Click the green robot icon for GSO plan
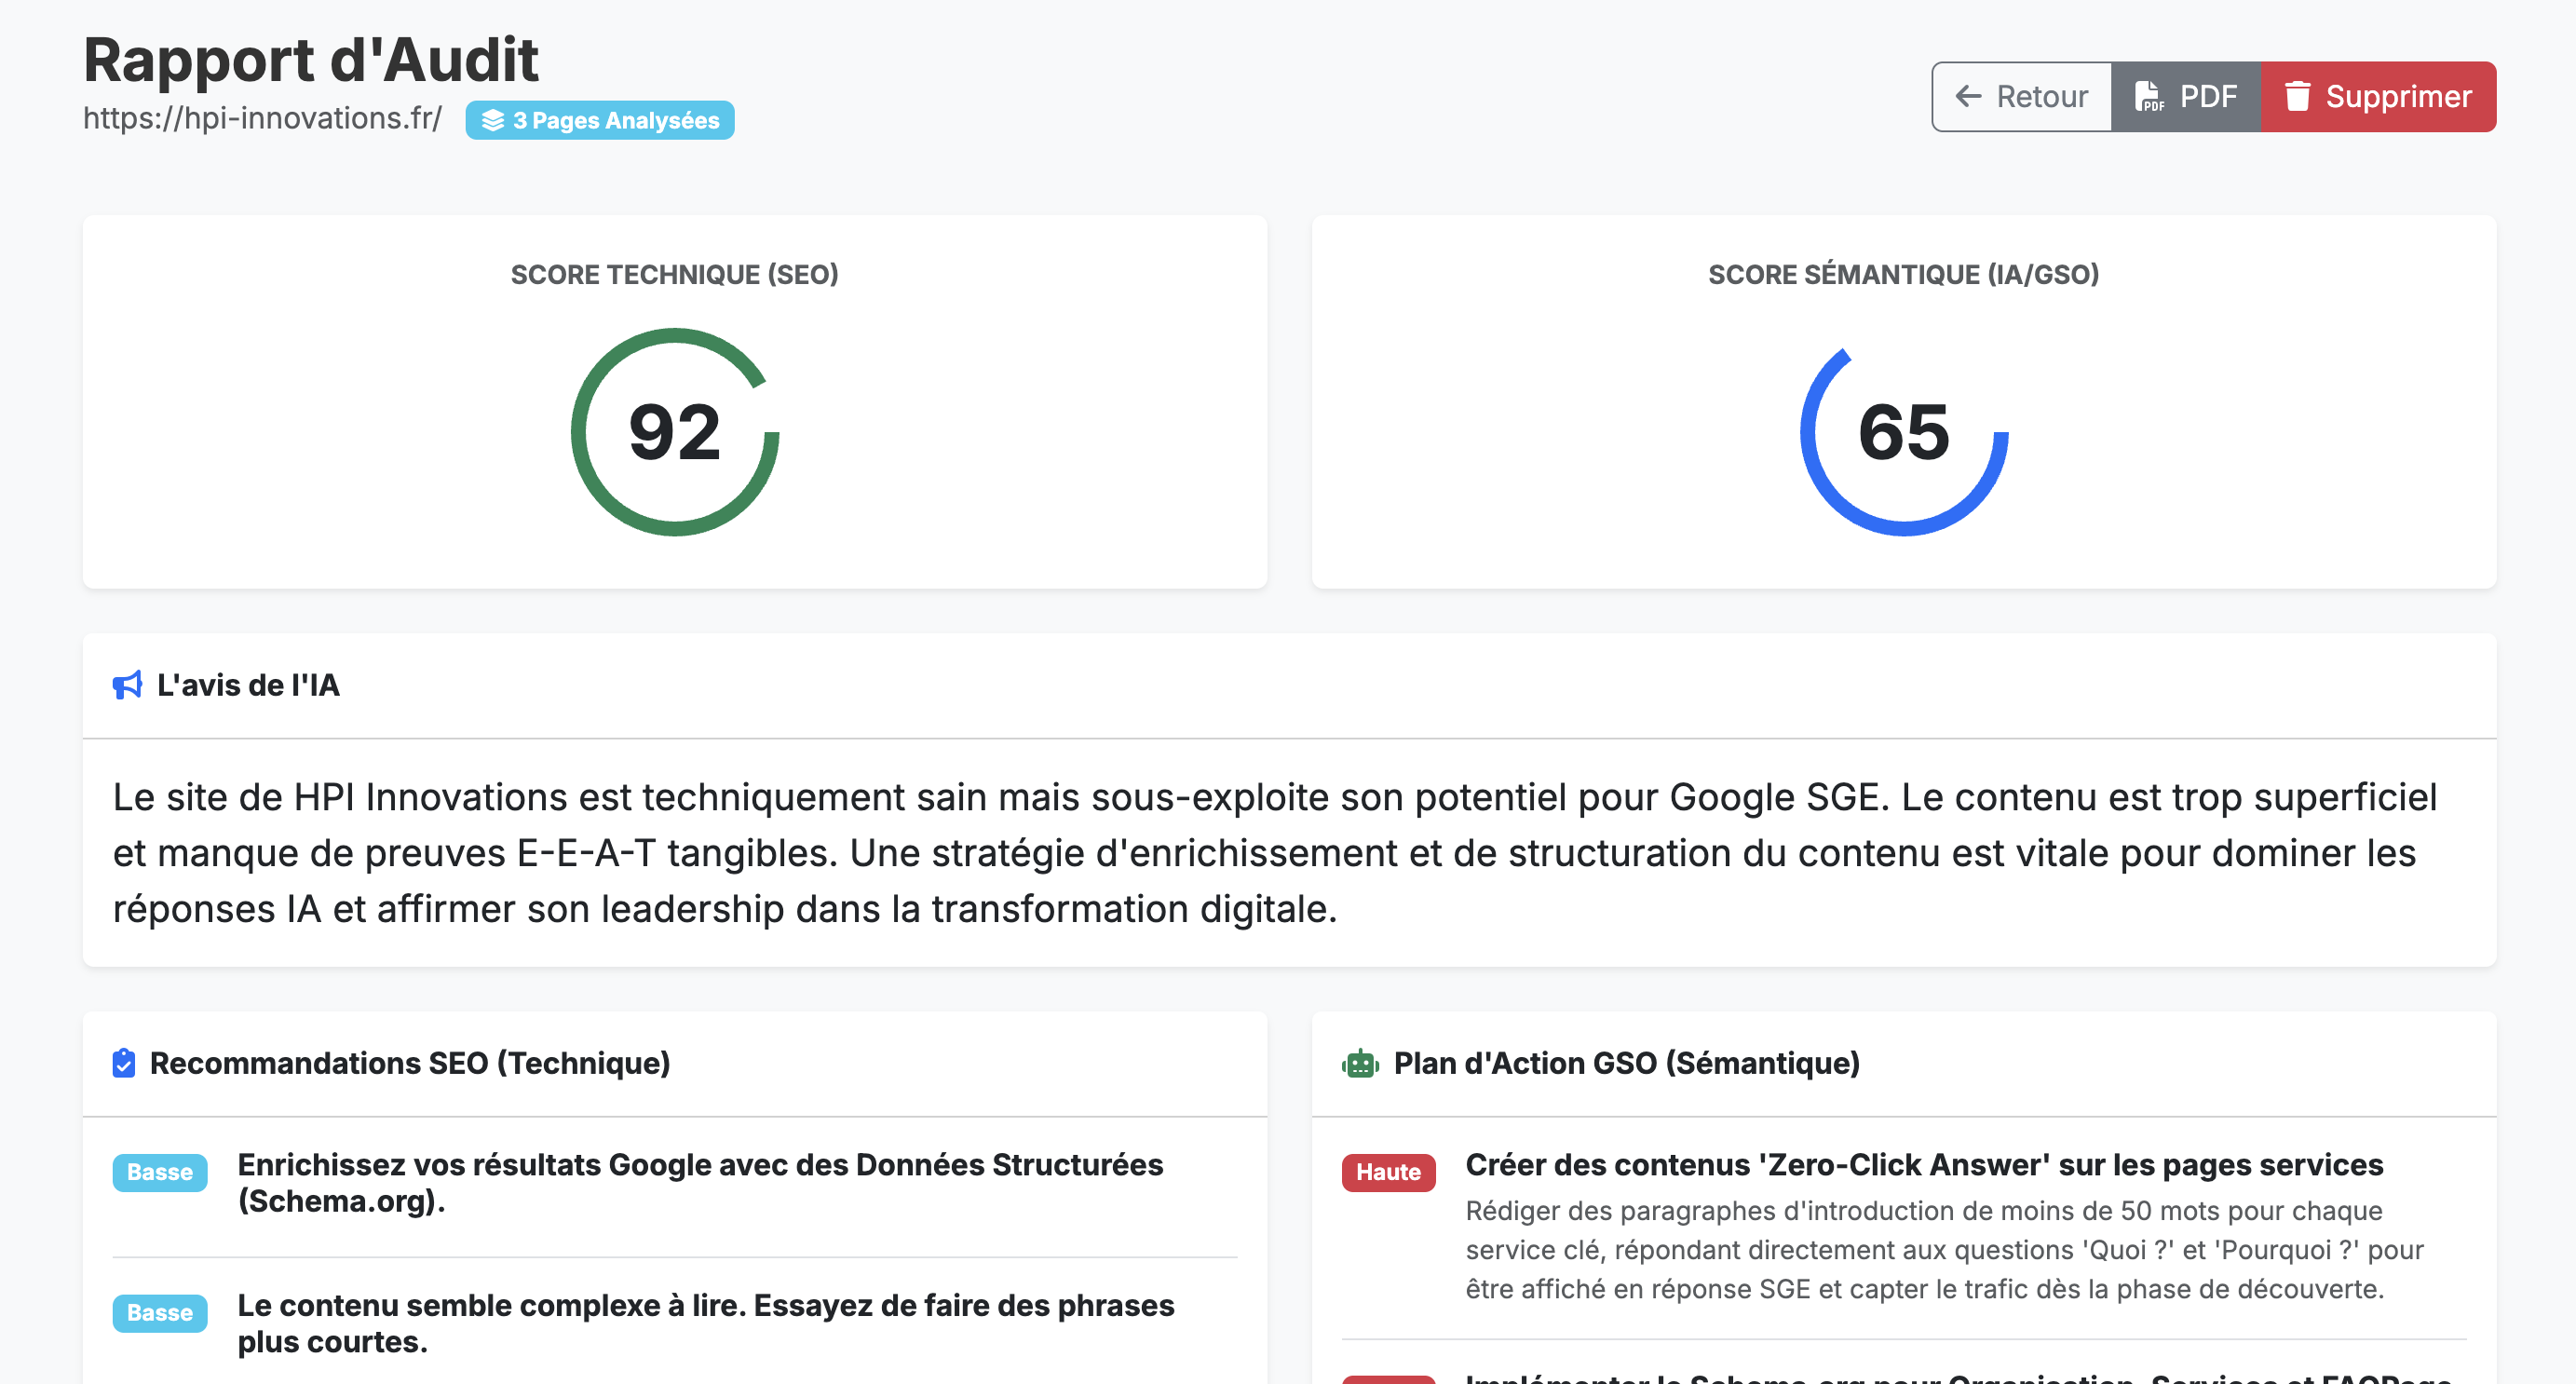 [1360, 1063]
